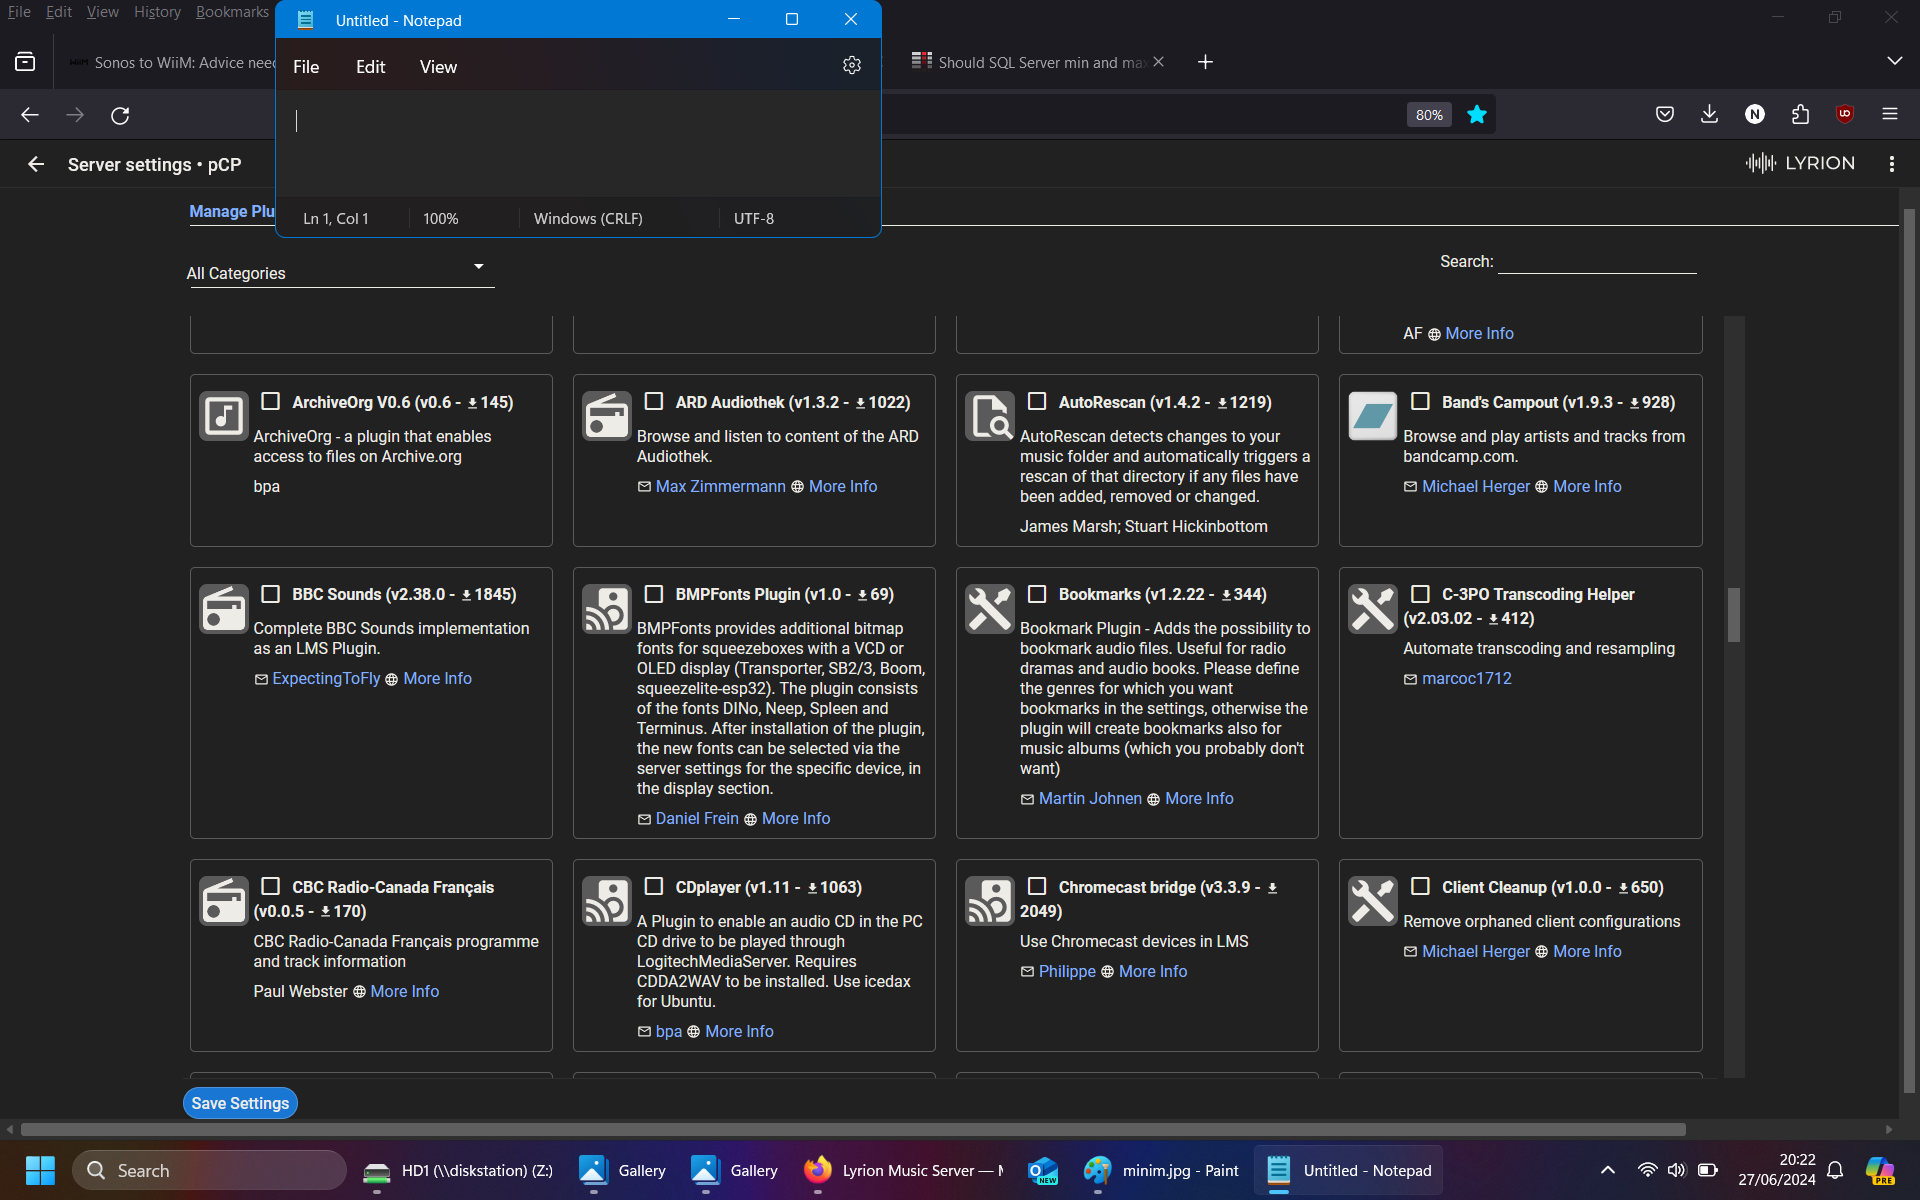
Task: Click the plugin list vertical scrollbar thumb
Action: click(1734, 614)
